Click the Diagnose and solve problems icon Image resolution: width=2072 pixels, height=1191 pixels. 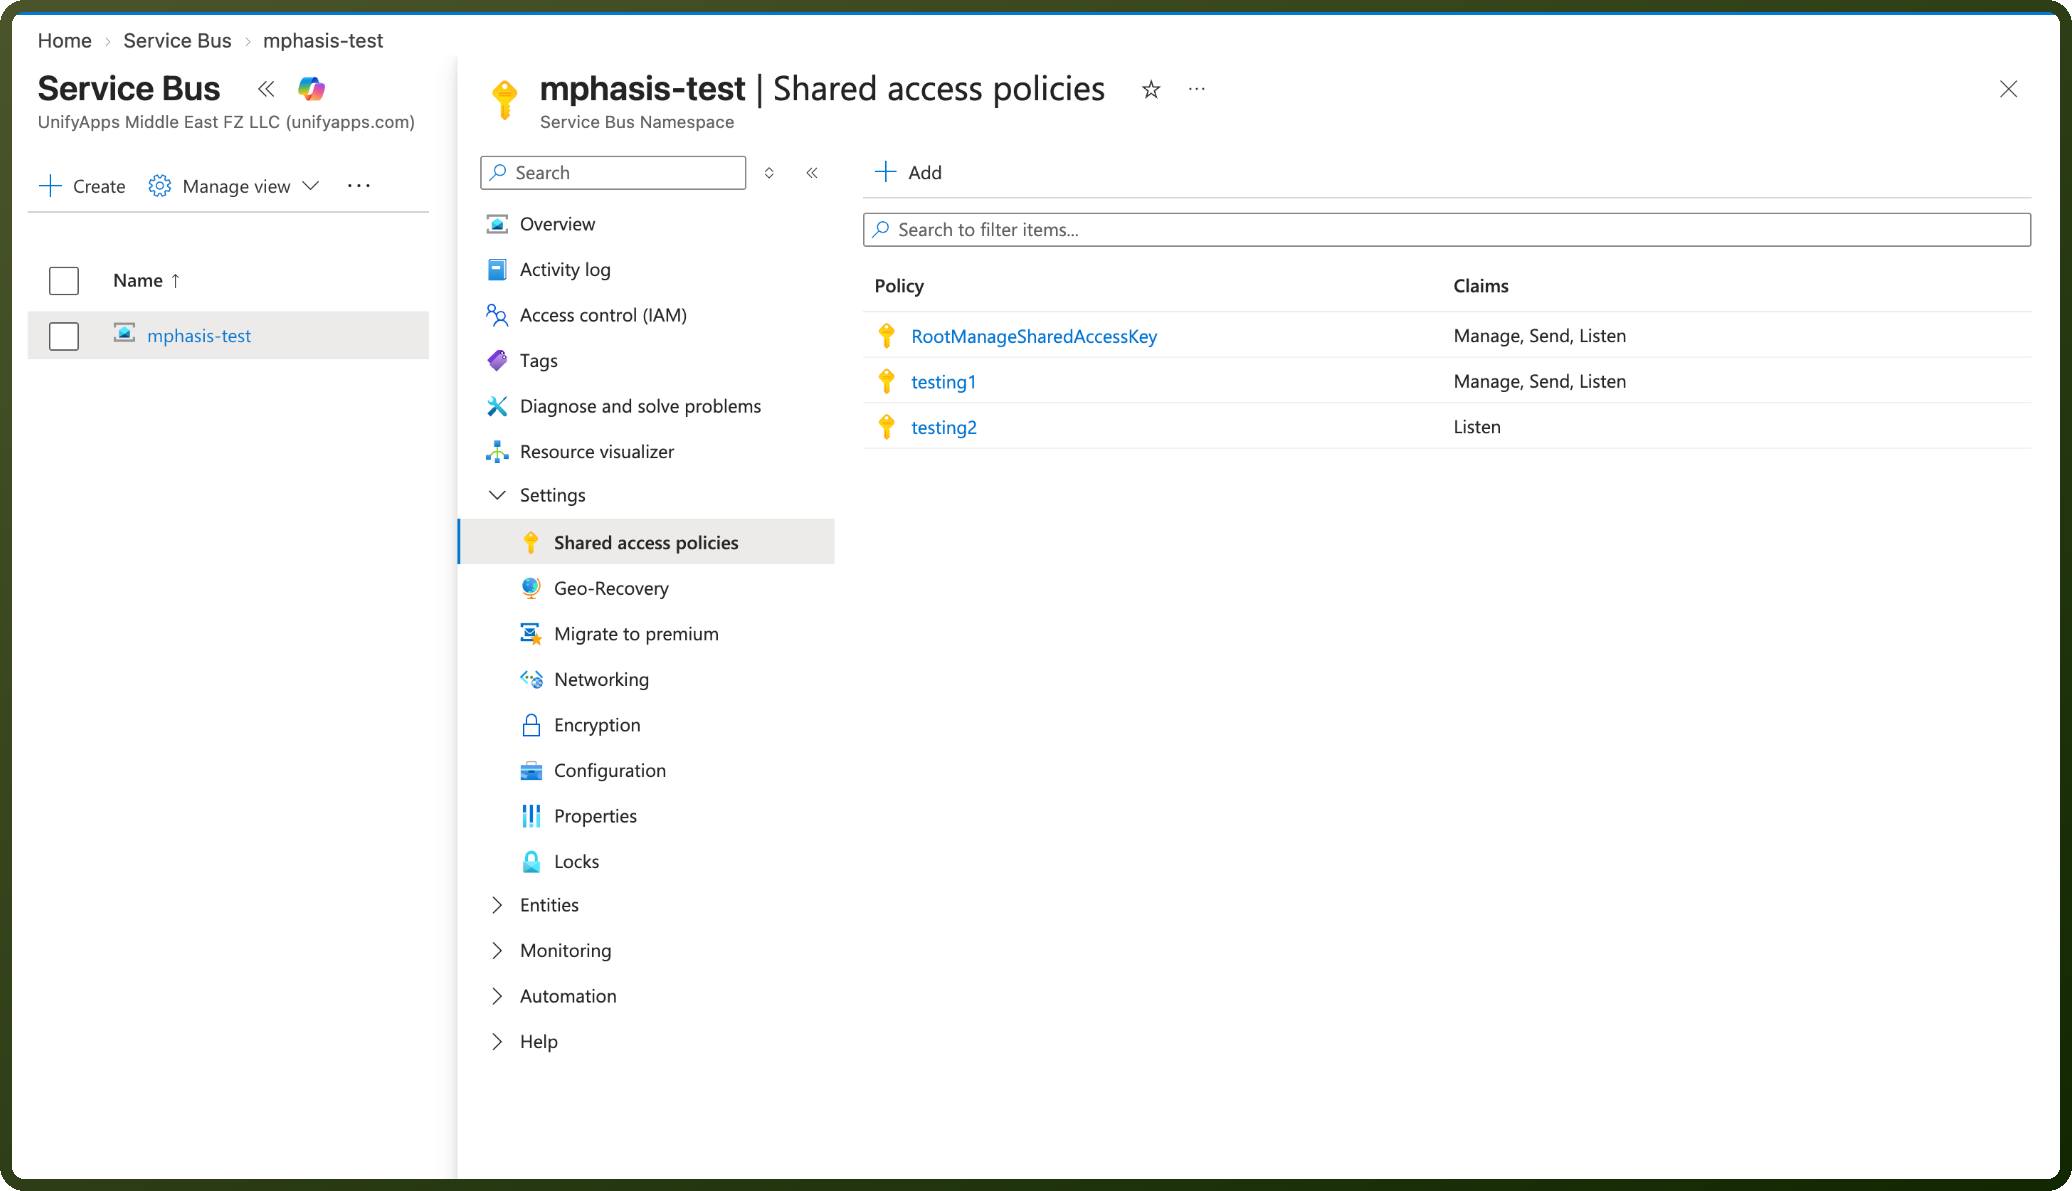[497, 406]
